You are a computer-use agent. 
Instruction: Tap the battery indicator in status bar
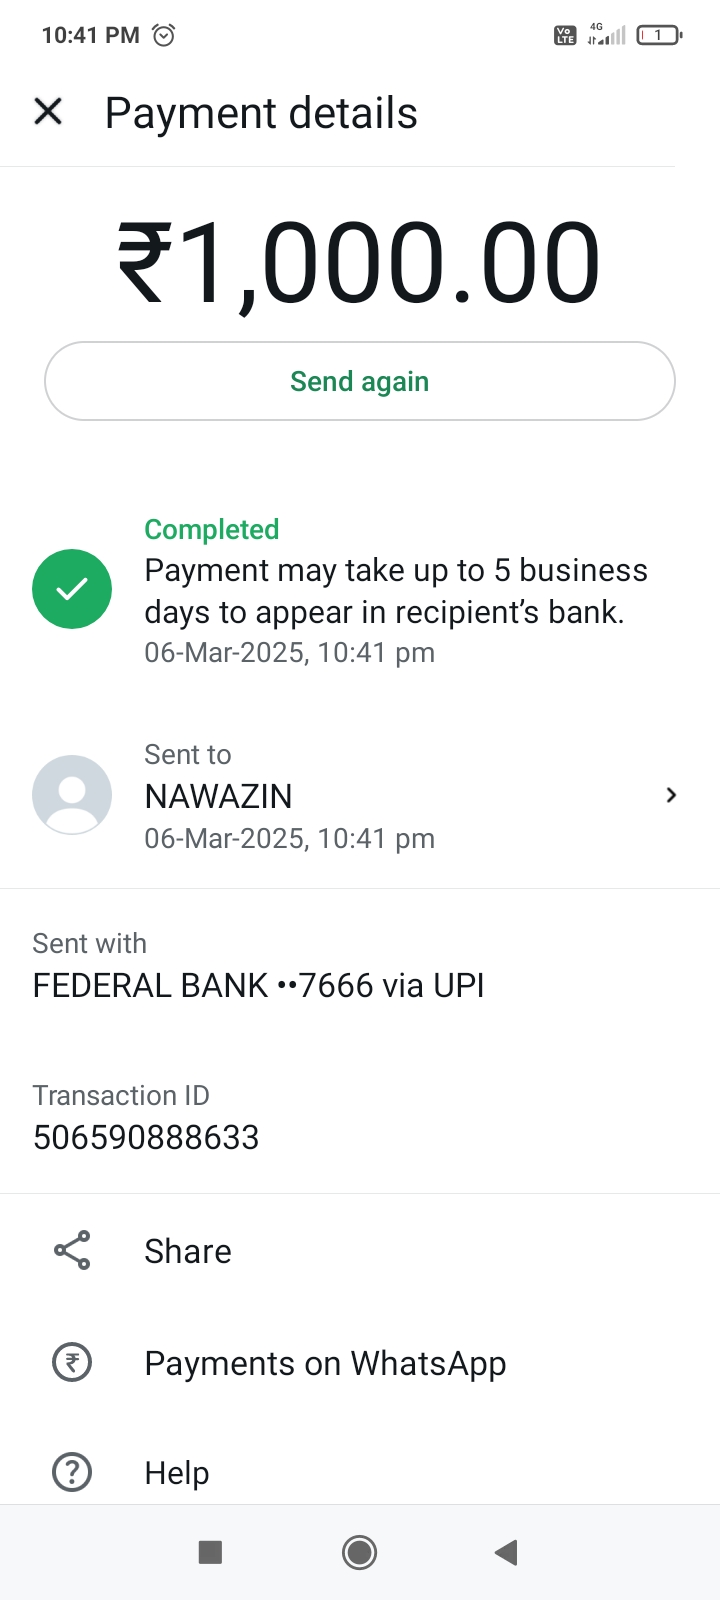tap(658, 35)
